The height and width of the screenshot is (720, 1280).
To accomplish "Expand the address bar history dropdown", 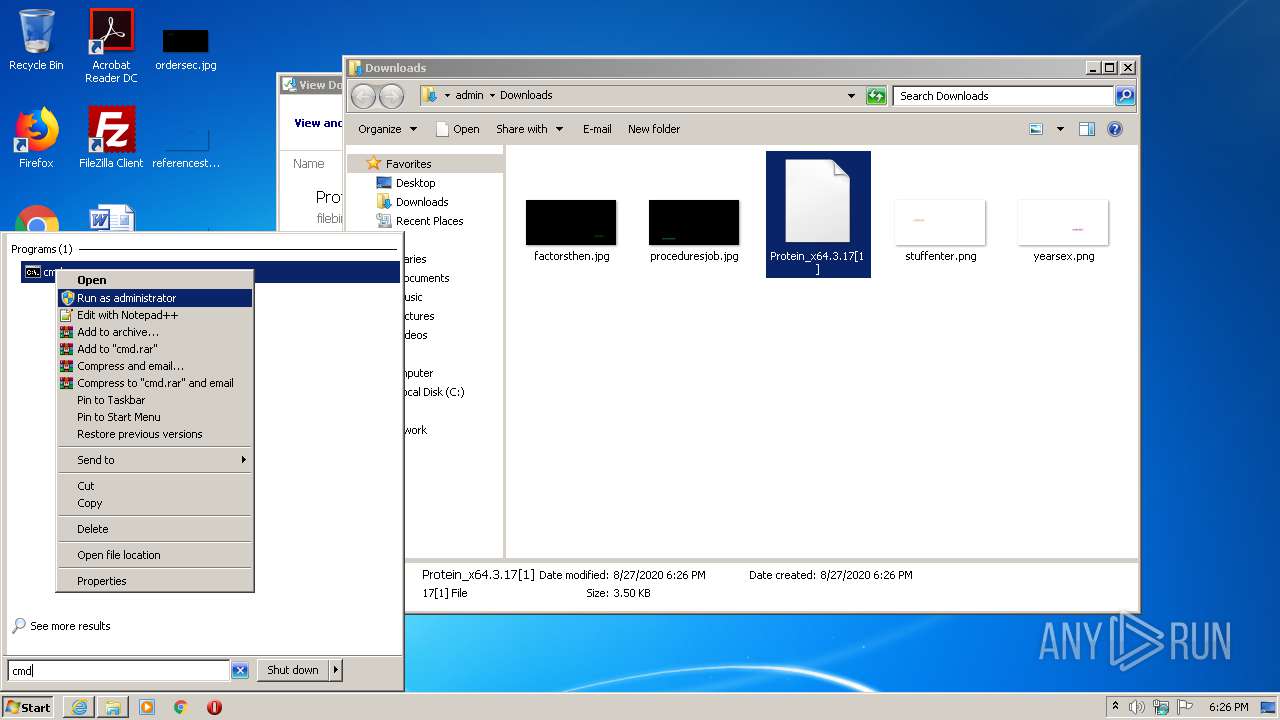I will pyautogui.click(x=851, y=96).
